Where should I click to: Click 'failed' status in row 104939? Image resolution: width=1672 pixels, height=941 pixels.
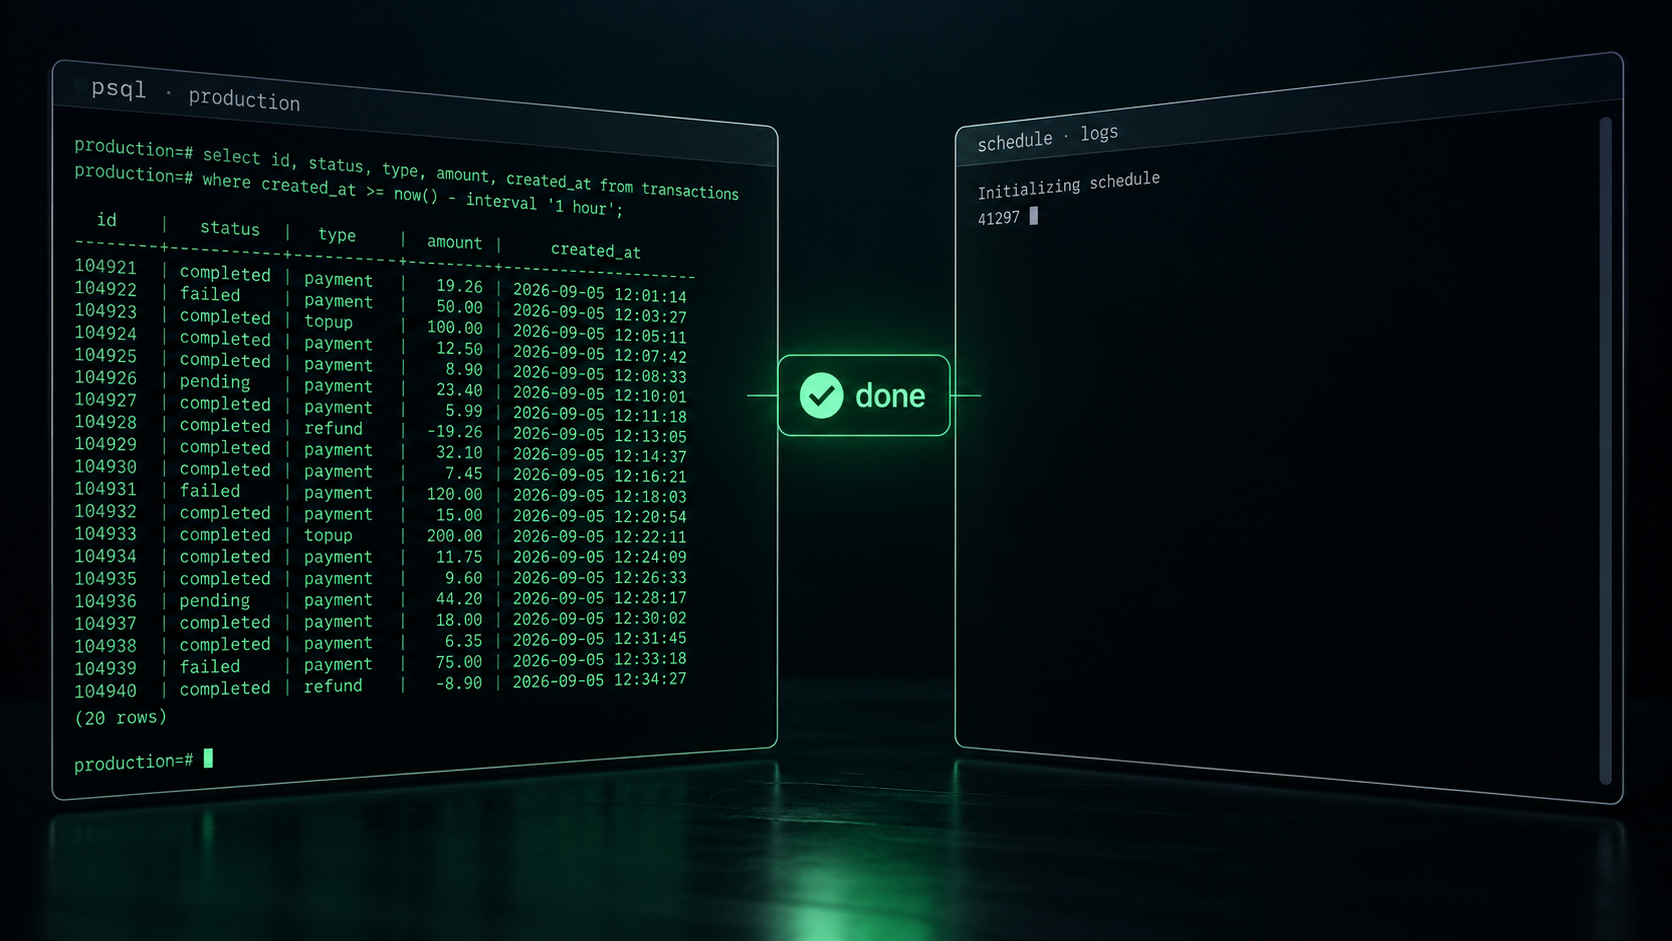coord(210,667)
